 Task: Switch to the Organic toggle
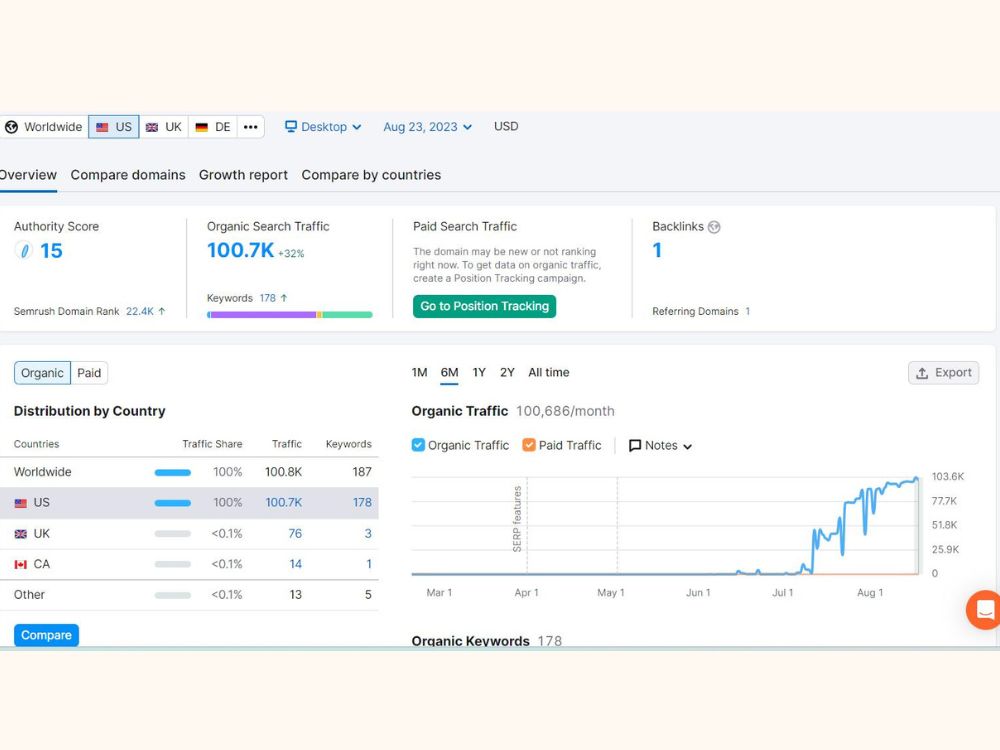[x=42, y=373]
